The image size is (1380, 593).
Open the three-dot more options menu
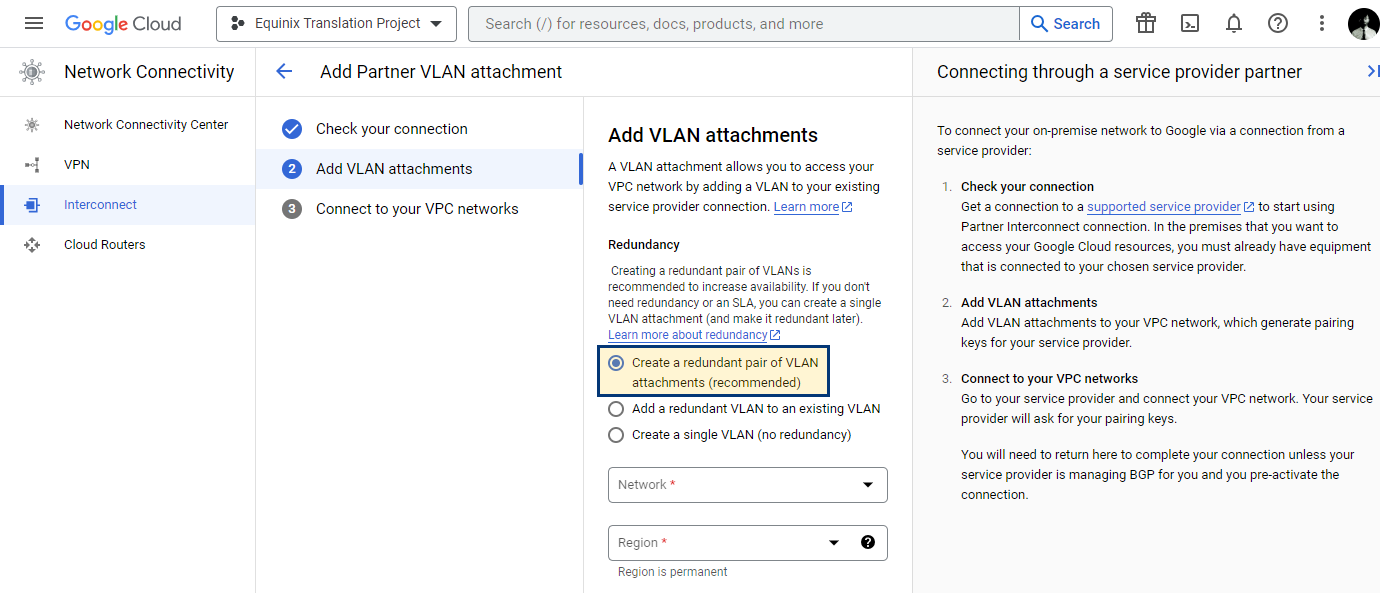coord(1322,23)
